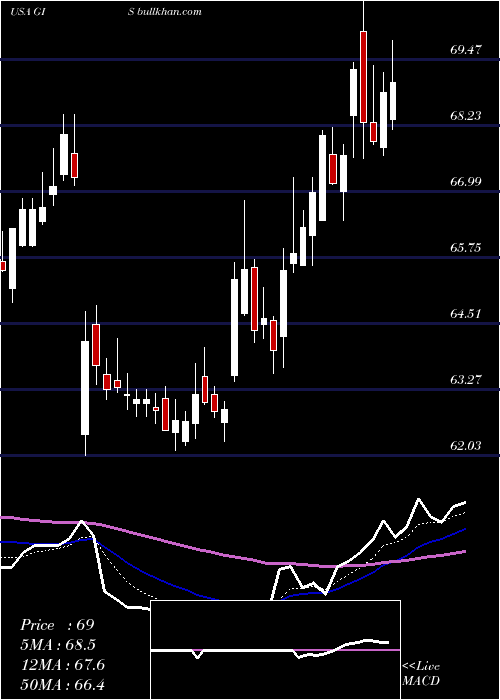Click the 62.03 price level label

(466, 446)
